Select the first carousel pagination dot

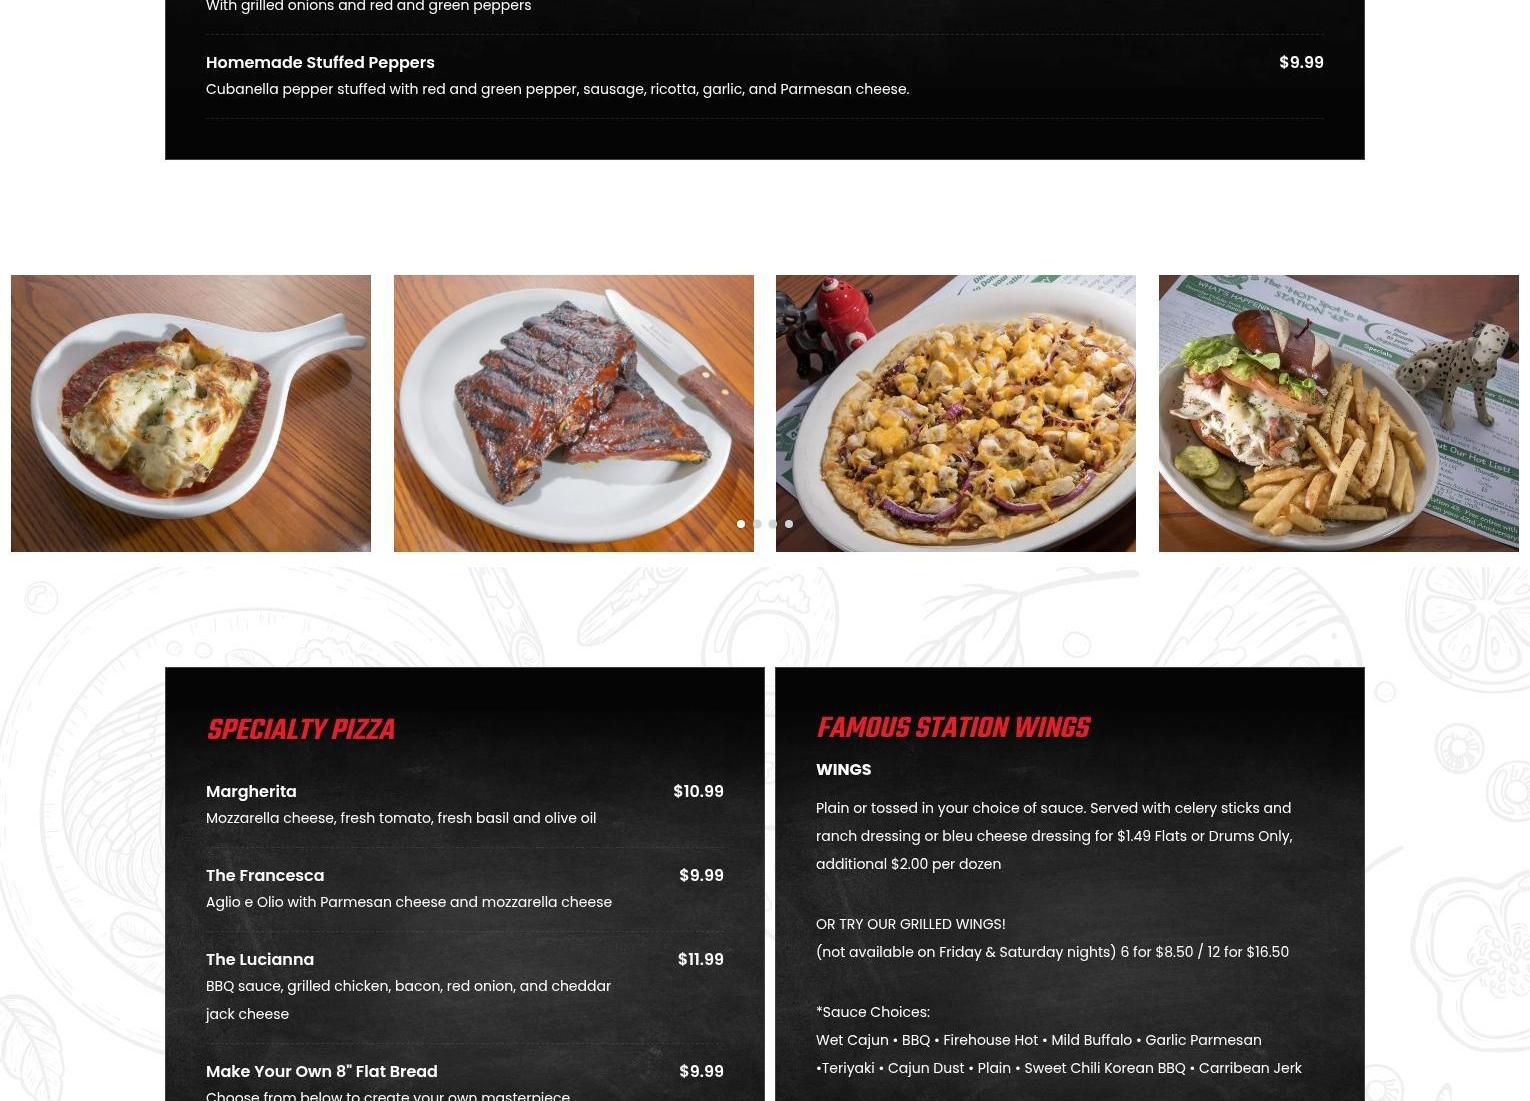tap(741, 524)
